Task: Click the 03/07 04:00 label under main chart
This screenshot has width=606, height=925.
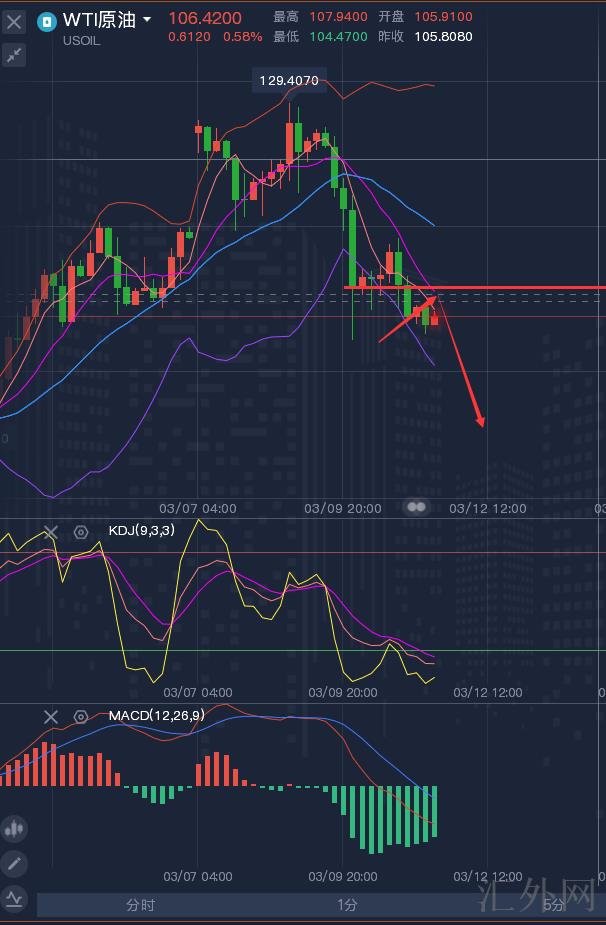Action: pyautogui.click(x=198, y=509)
